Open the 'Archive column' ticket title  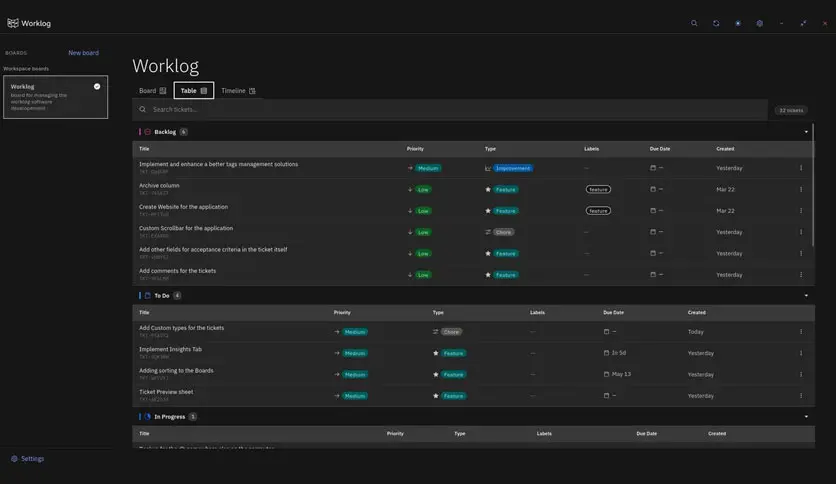(159, 185)
